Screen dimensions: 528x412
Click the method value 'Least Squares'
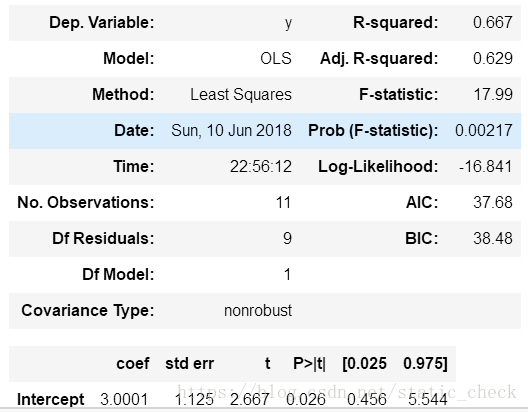[x=241, y=95]
